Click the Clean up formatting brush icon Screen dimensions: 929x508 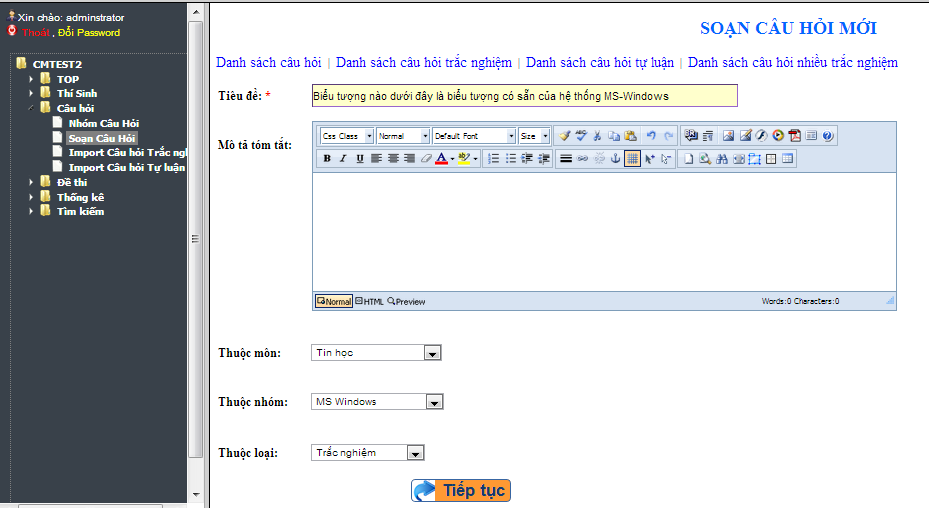[565, 136]
